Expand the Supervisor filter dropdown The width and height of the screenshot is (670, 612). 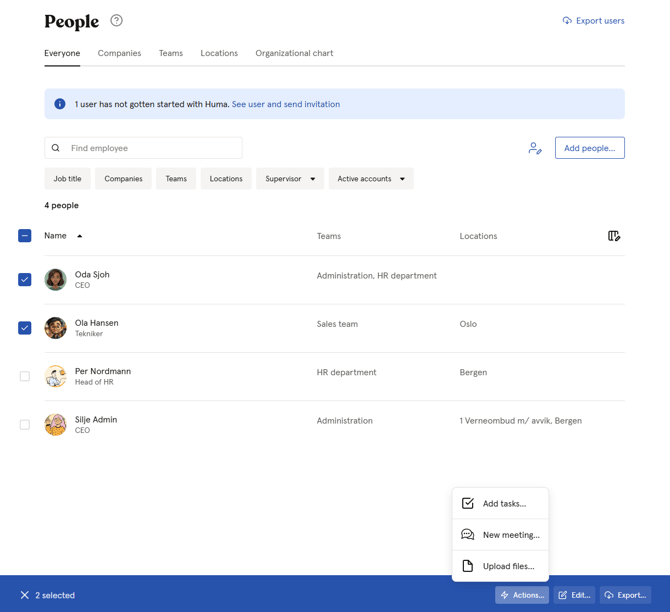[289, 179]
